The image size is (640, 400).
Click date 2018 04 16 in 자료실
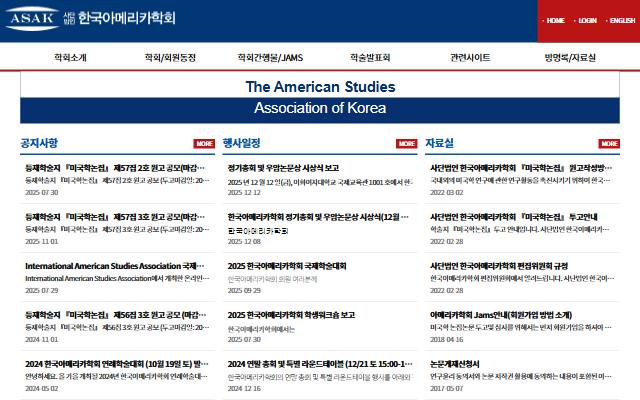(447, 340)
